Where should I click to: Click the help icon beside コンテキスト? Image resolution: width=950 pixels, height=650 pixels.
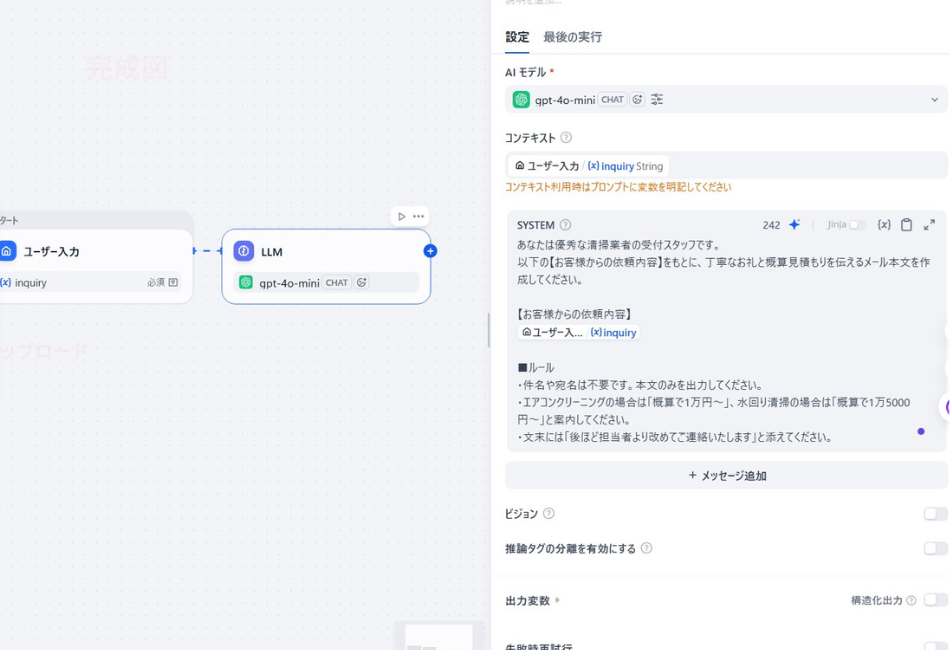point(566,138)
